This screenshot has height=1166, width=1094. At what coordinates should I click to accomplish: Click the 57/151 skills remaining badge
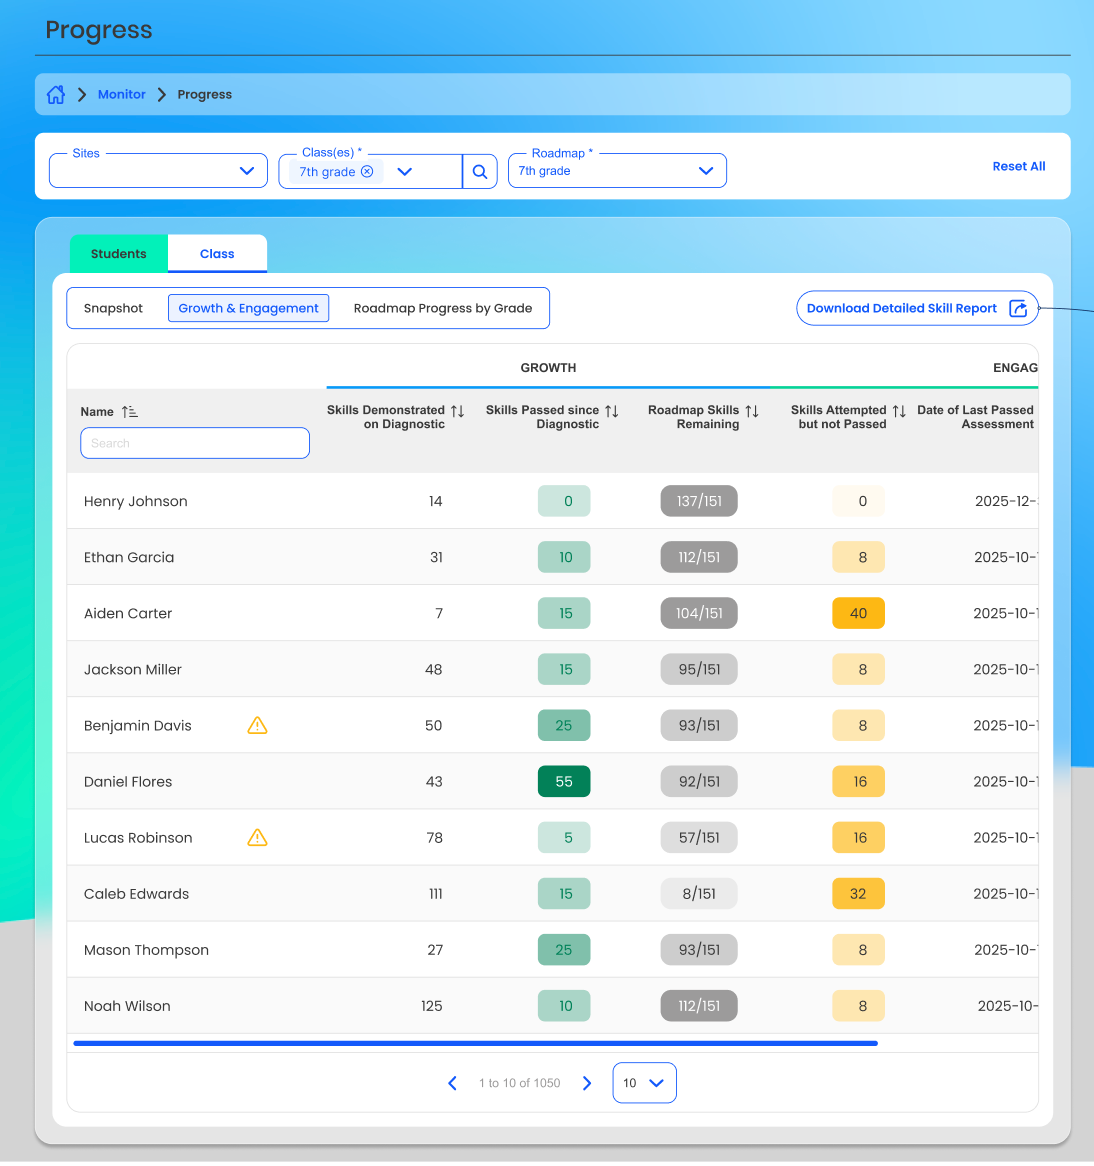coord(699,837)
